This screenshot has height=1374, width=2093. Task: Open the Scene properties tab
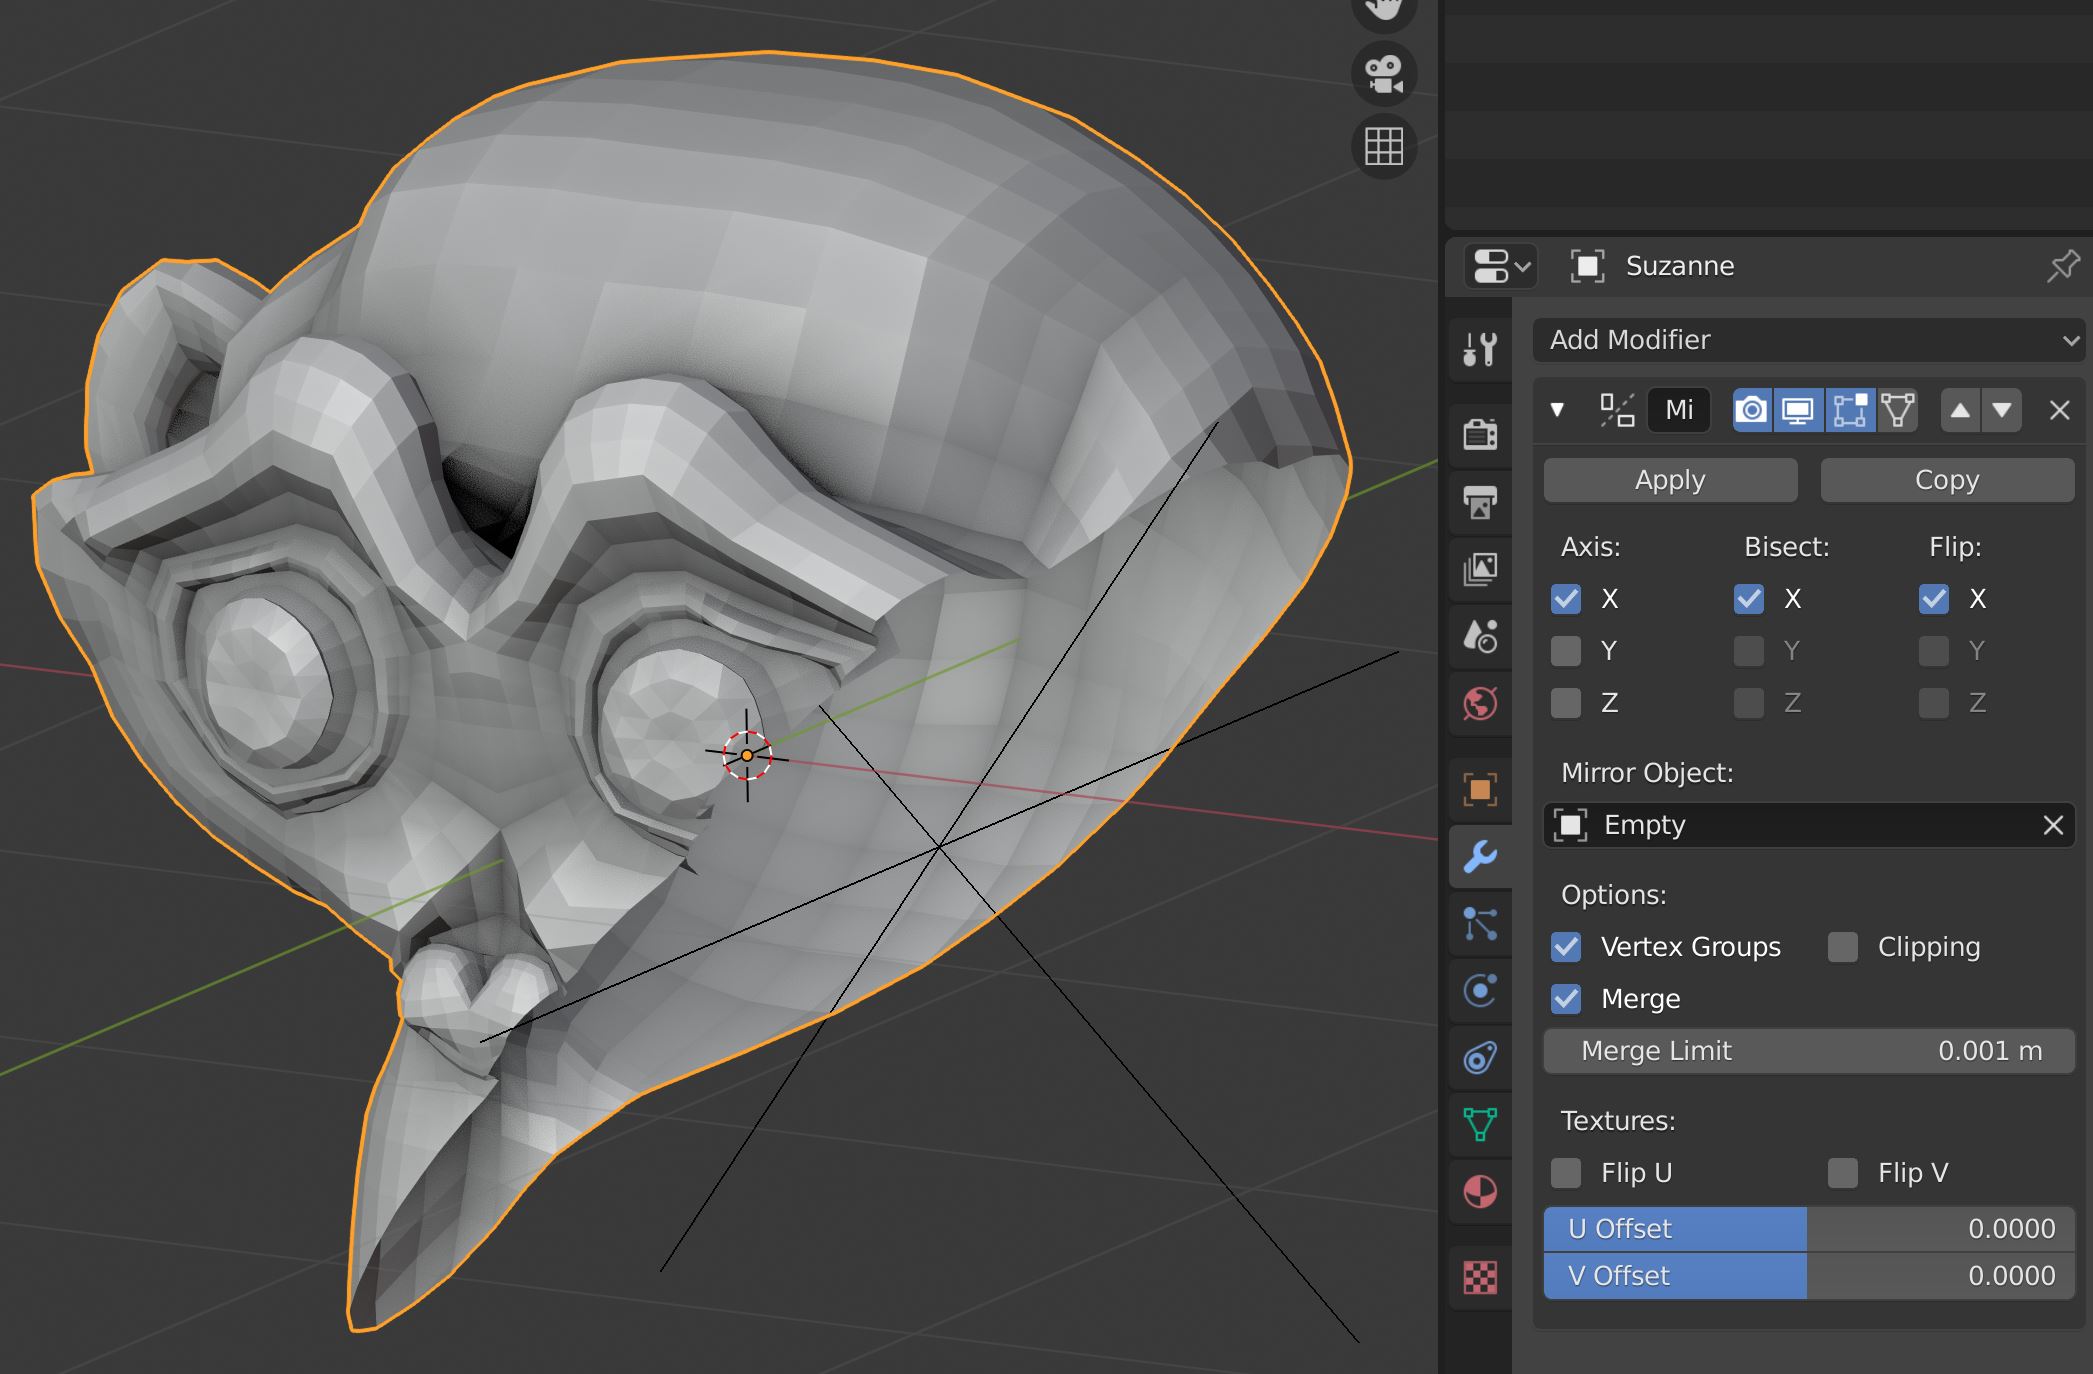(x=1480, y=635)
